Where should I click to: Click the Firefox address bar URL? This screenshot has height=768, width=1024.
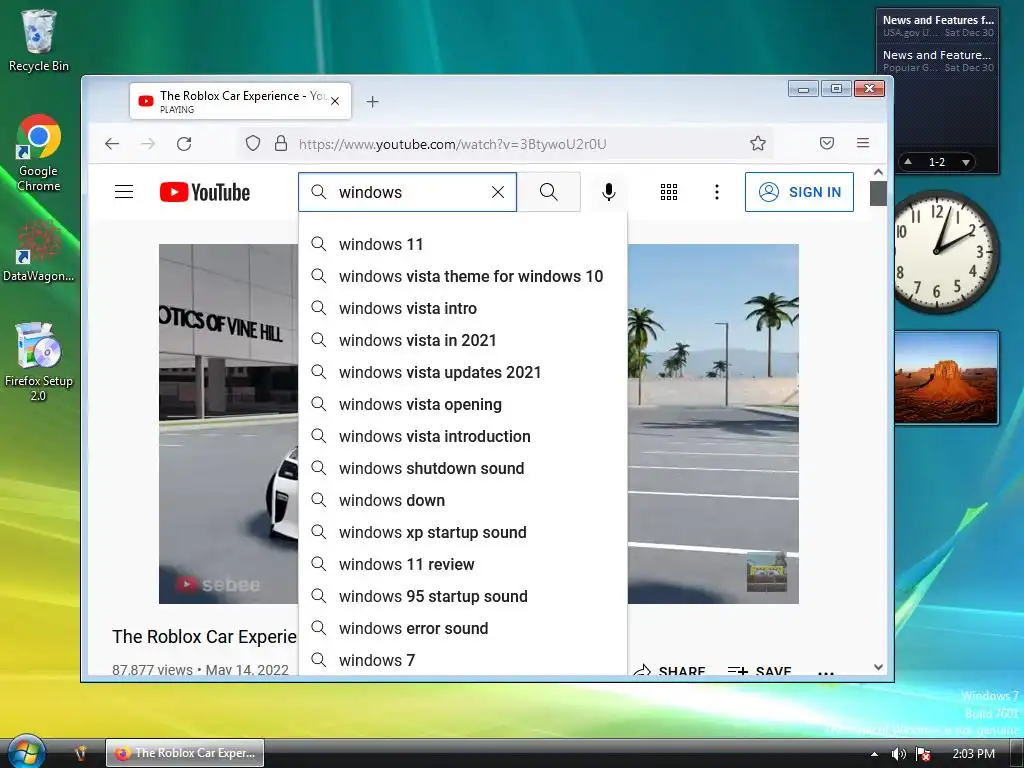(x=453, y=144)
